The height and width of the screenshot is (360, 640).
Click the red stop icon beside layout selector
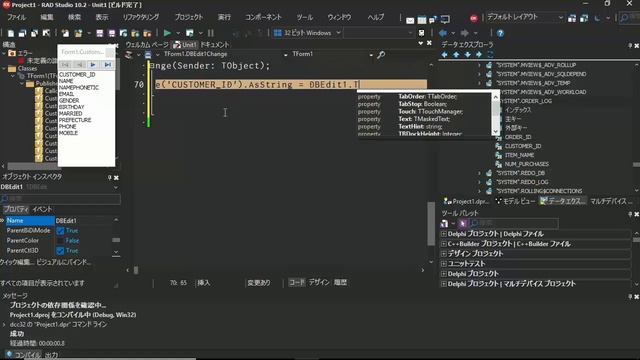click(x=473, y=18)
